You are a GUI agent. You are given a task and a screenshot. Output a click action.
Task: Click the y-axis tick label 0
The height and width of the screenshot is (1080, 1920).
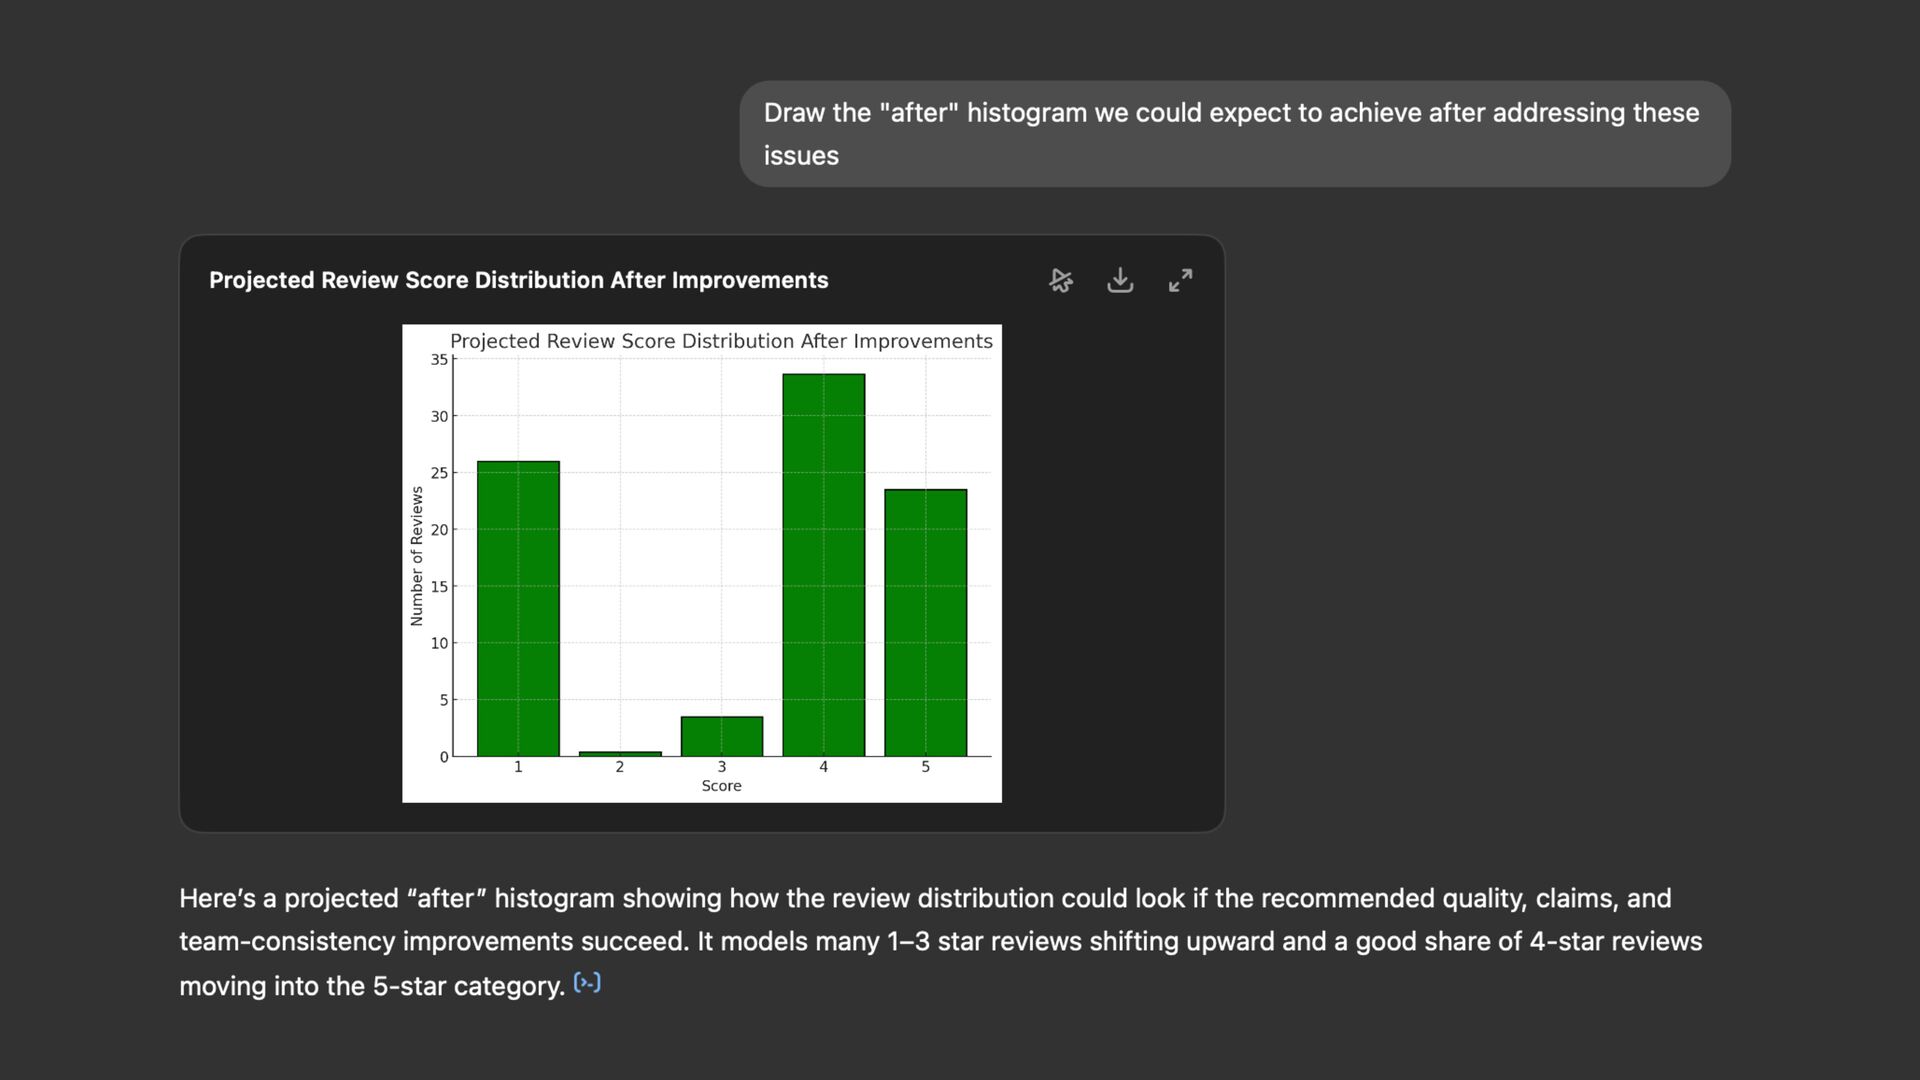click(x=443, y=757)
